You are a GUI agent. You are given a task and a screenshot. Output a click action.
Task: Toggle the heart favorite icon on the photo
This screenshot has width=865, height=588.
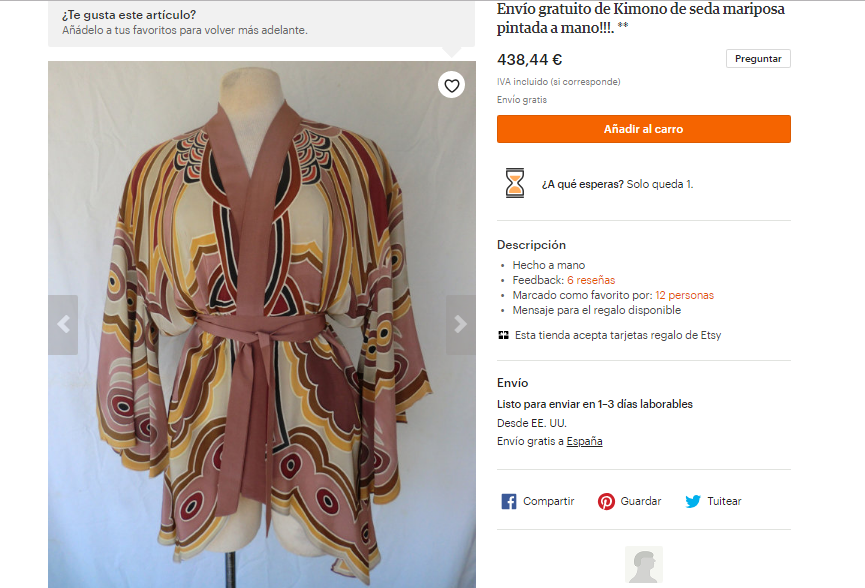click(452, 86)
